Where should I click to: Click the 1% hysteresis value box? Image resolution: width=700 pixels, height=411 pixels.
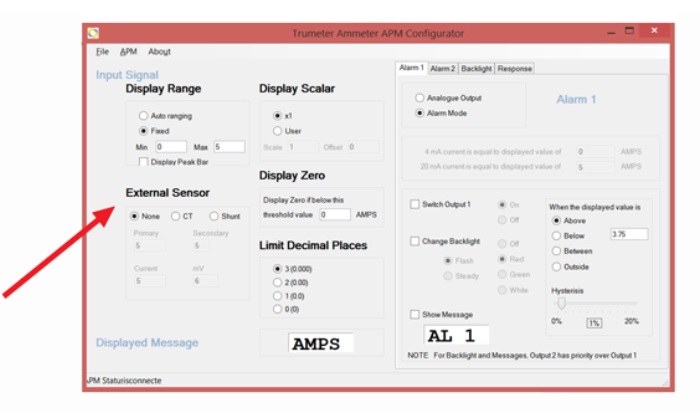coord(594,323)
